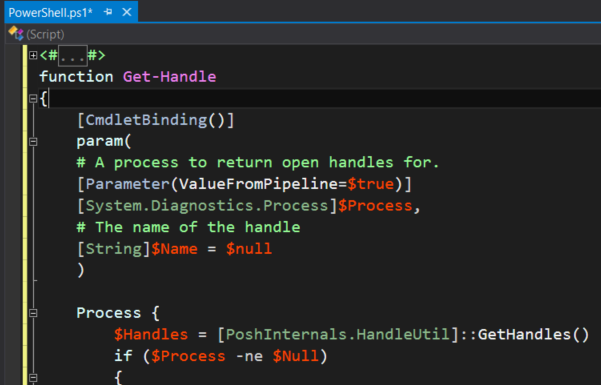Image resolution: width=601 pixels, height=385 pixels.
Task: Click the [CmdletBinding()] attribute
Action: [155, 120]
